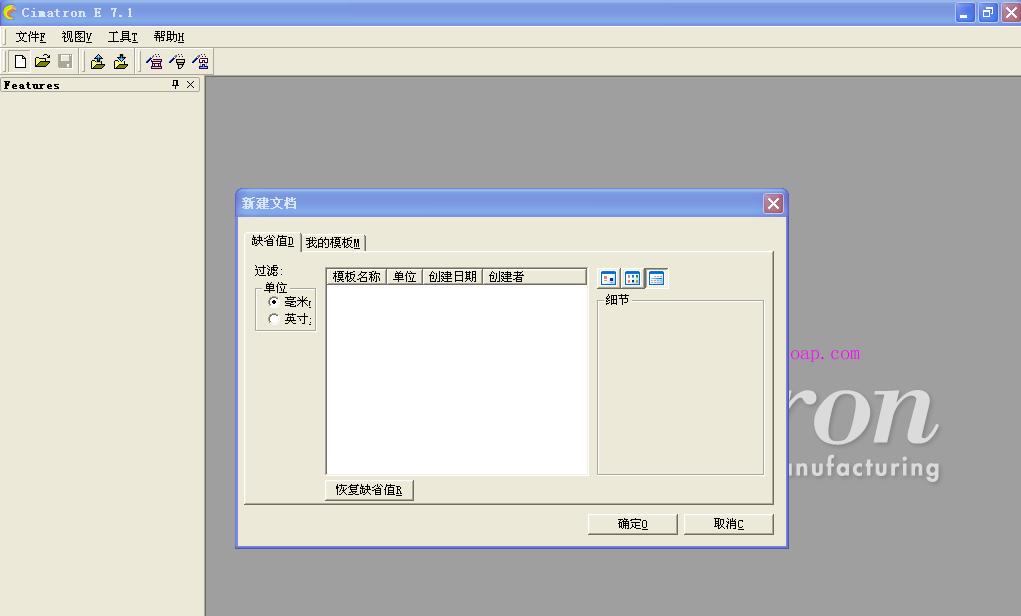Select the 英寸 (inch) unit radio button
1021x616 pixels.
273,318
